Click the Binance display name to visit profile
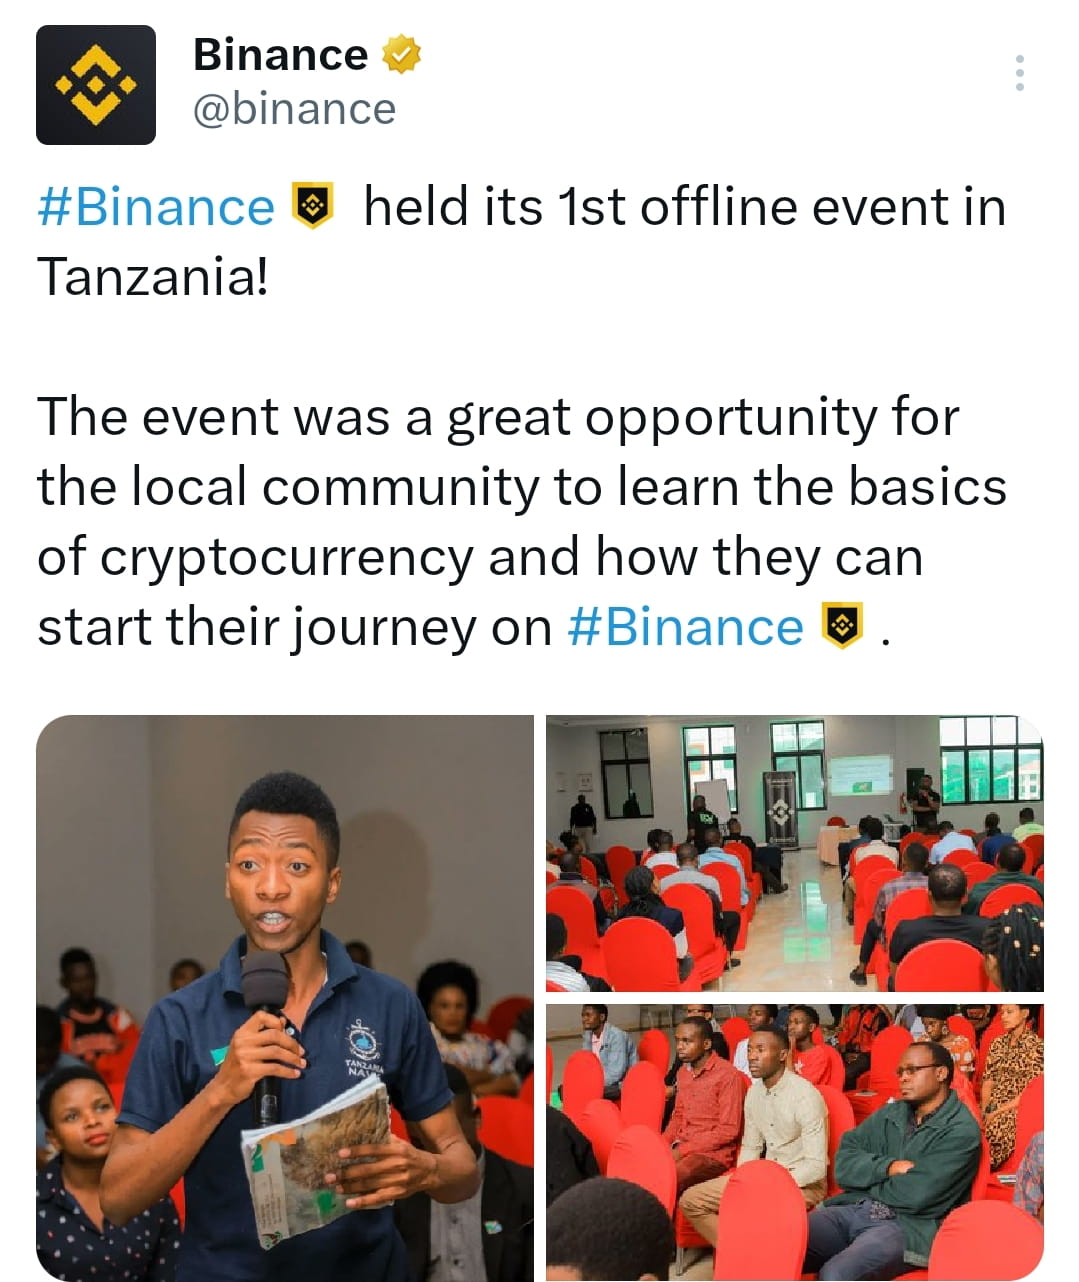Screen dimensions: 1079x1282 pyautogui.click(x=280, y=55)
